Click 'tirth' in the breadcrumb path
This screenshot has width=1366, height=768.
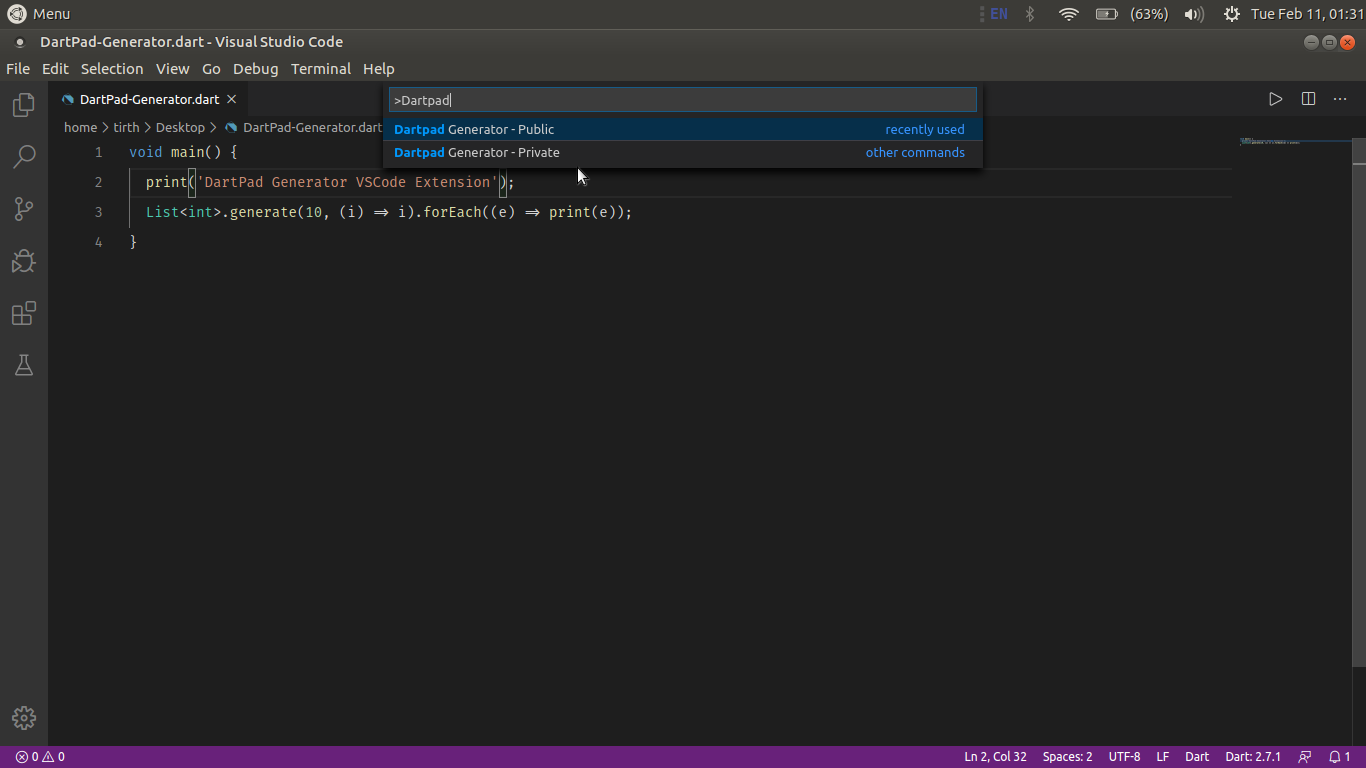click(126, 127)
